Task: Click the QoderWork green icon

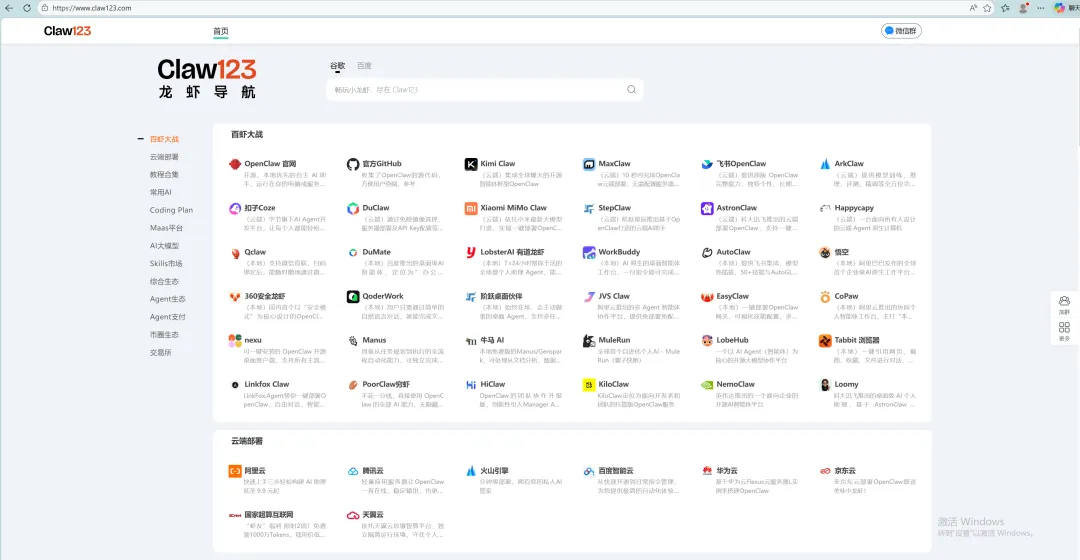Action: pos(353,296)
